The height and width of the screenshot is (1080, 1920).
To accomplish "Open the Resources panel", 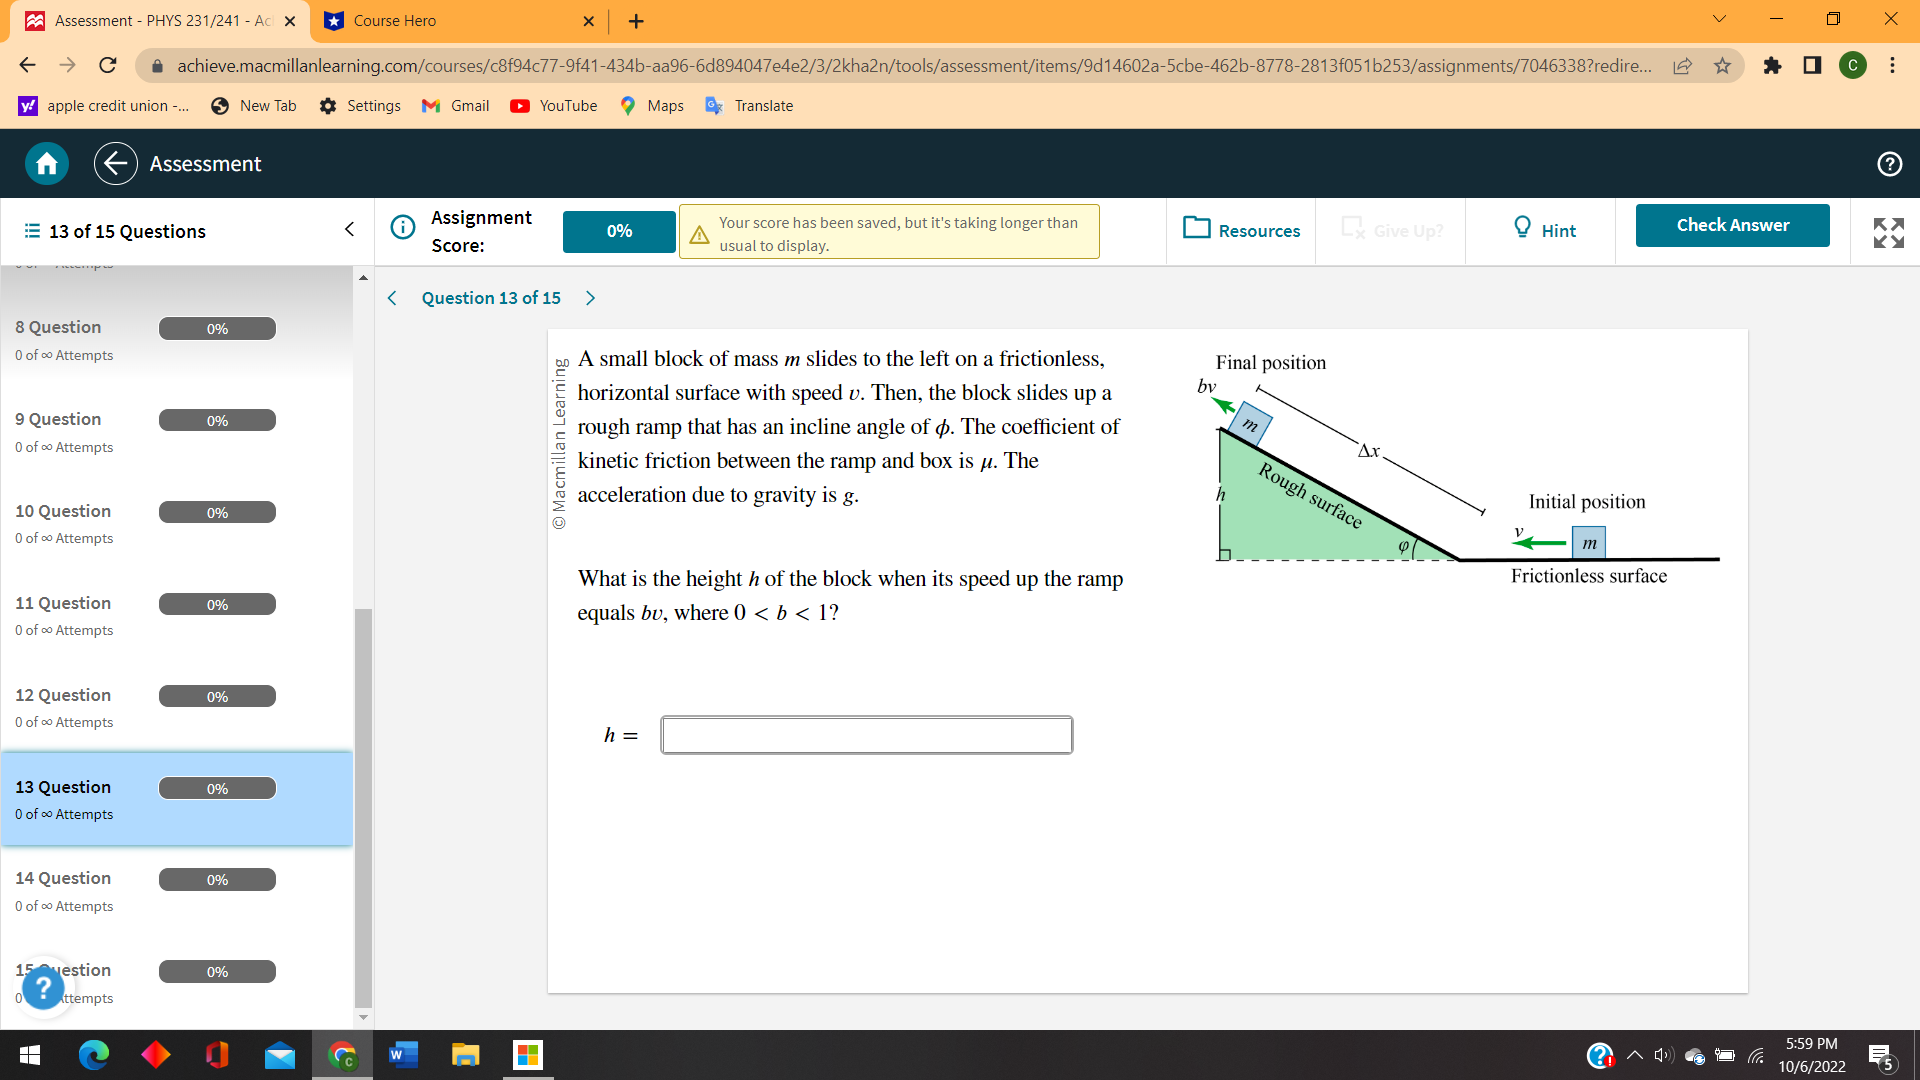I will pos(1240,230).
